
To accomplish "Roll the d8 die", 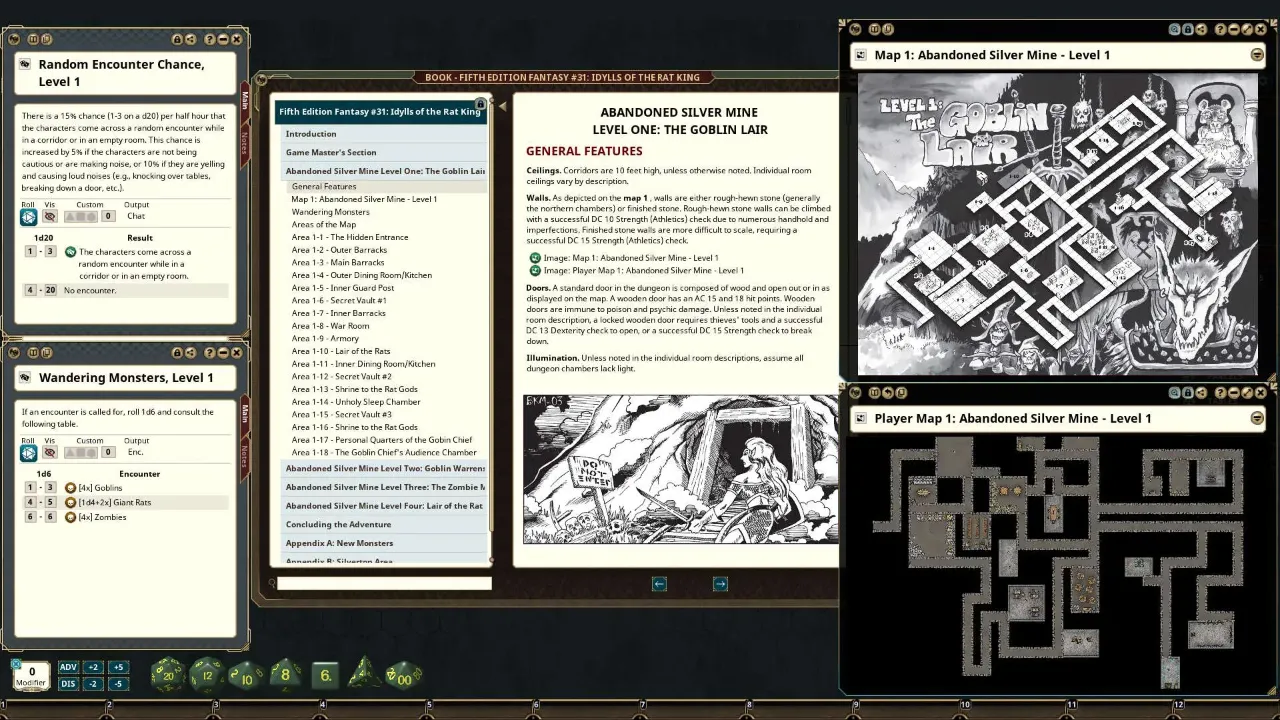I will pyautogui.click(x=286, y=675).
